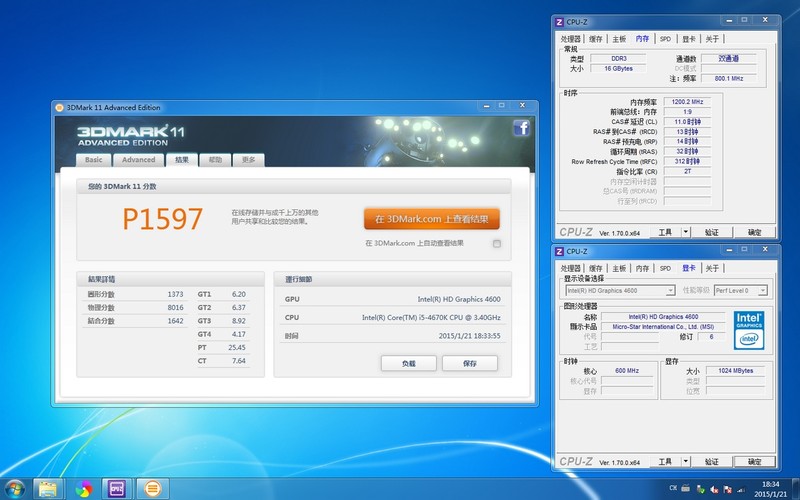Viewport: 800px width, 500px height.
Task: Click the 保存 save button in 3DMark
Action: click(x=469, y=363)
